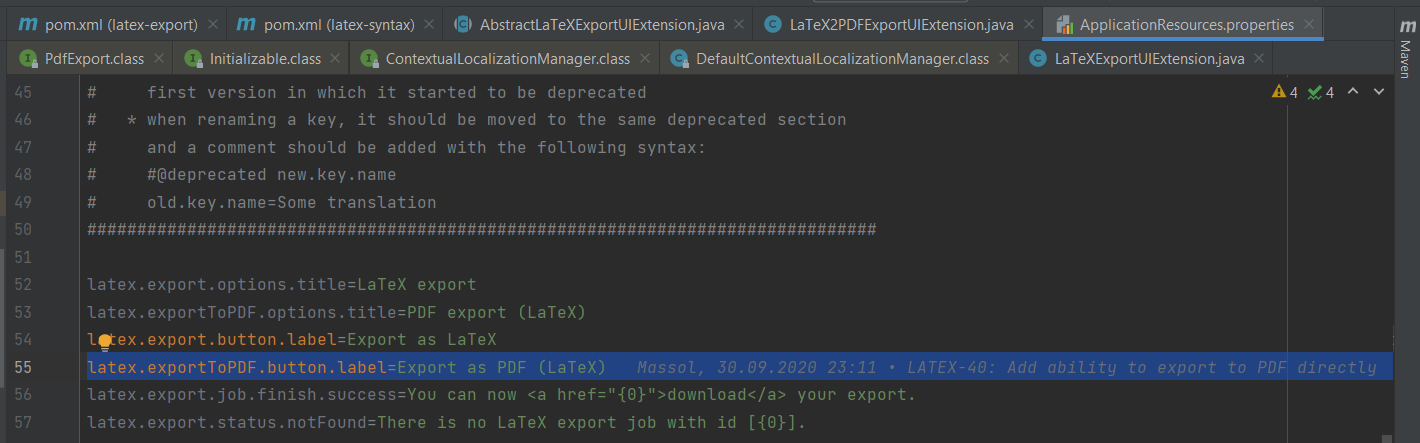Click line number 55 in gutter
Image resolution: width=1420 pixels, height=443 pixels.
(x=22, y=367)
